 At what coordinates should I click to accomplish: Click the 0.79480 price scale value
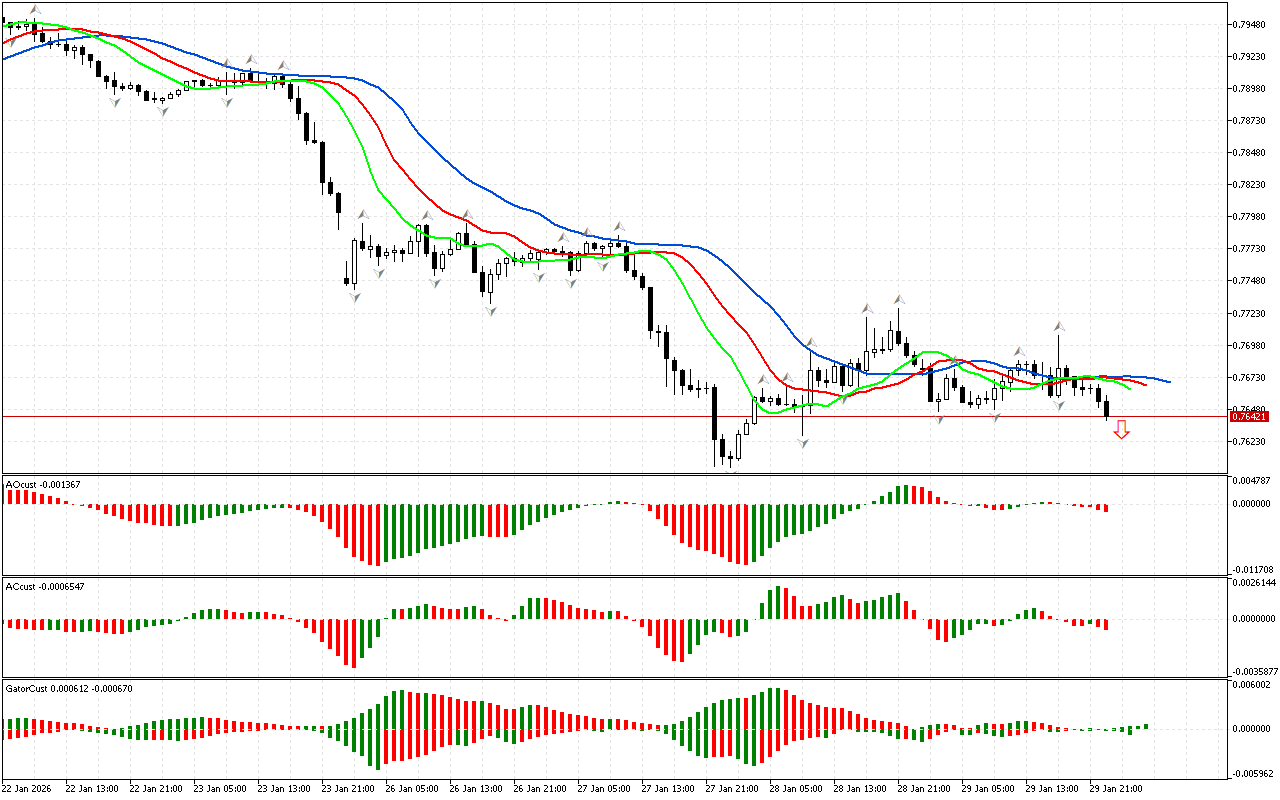[1251, 24]
